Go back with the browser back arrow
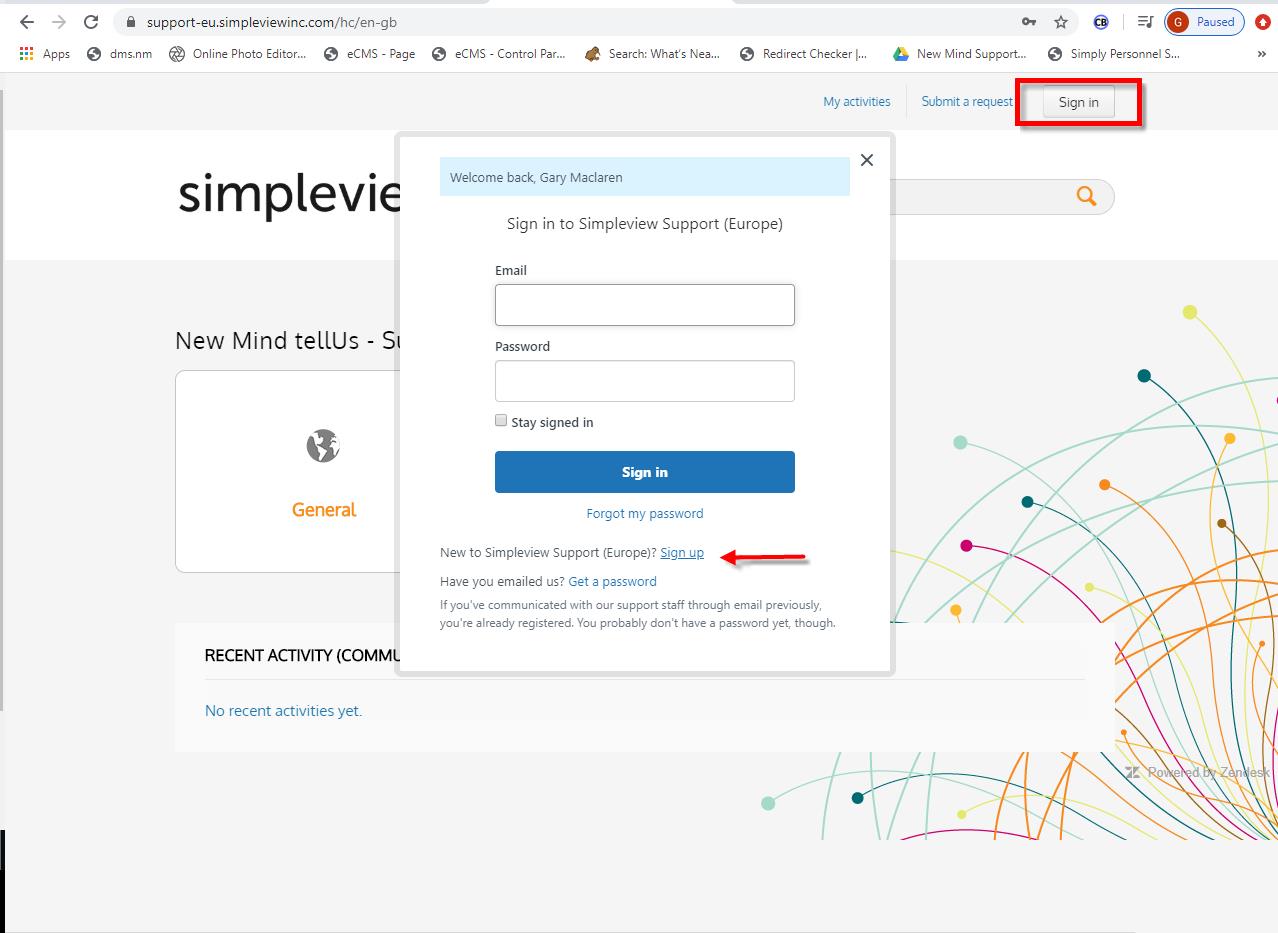Screen dimensions: 1278x933 click(x=27, y=22)
